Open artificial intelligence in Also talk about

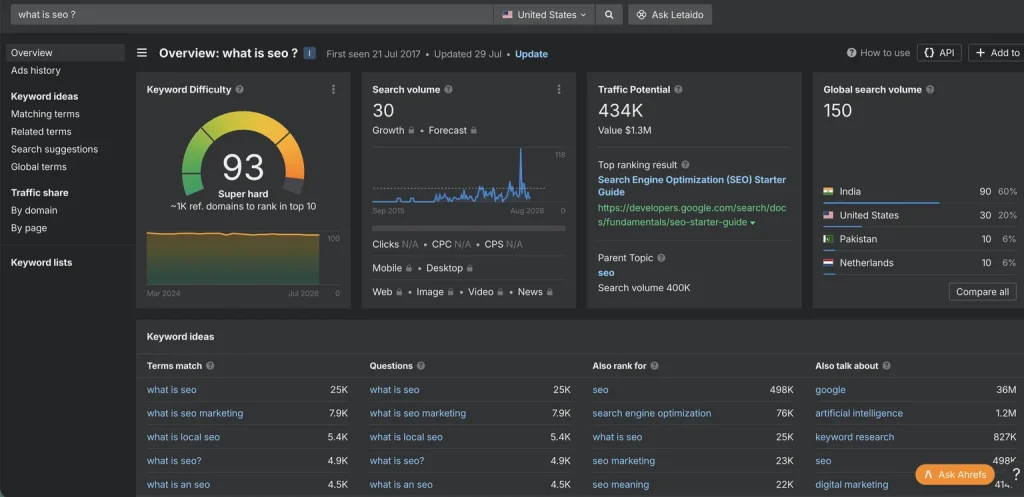coord(859,413)
